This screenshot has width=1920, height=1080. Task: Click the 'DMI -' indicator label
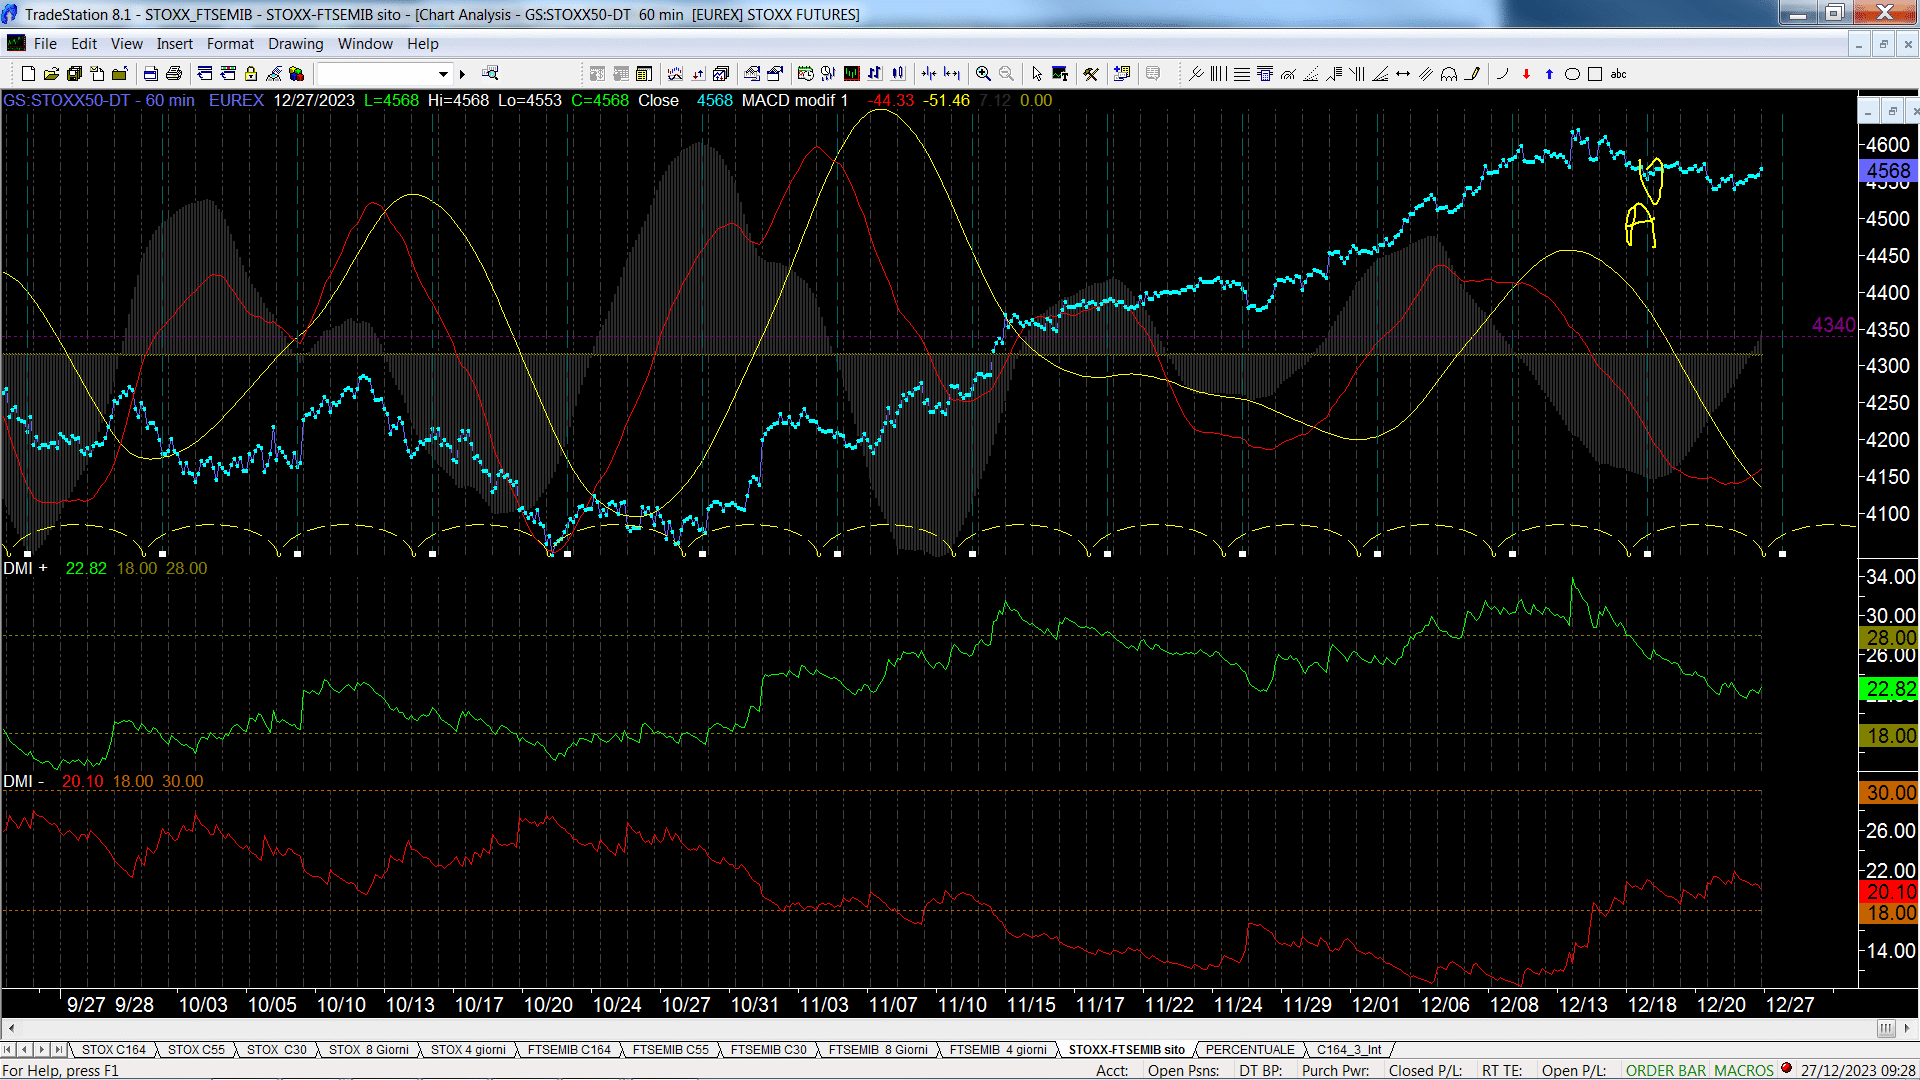point(24,781)
